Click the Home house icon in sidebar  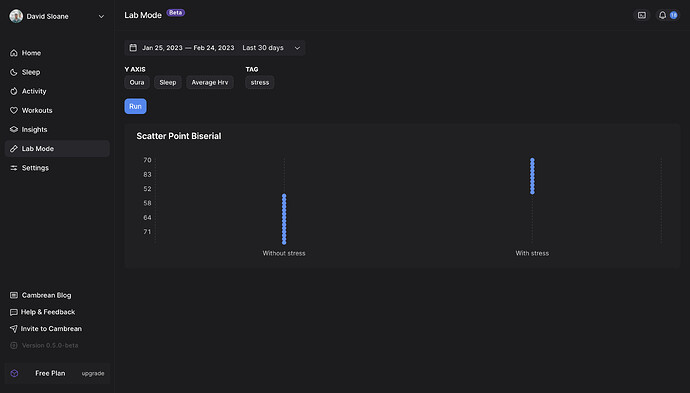click(14, 53)
